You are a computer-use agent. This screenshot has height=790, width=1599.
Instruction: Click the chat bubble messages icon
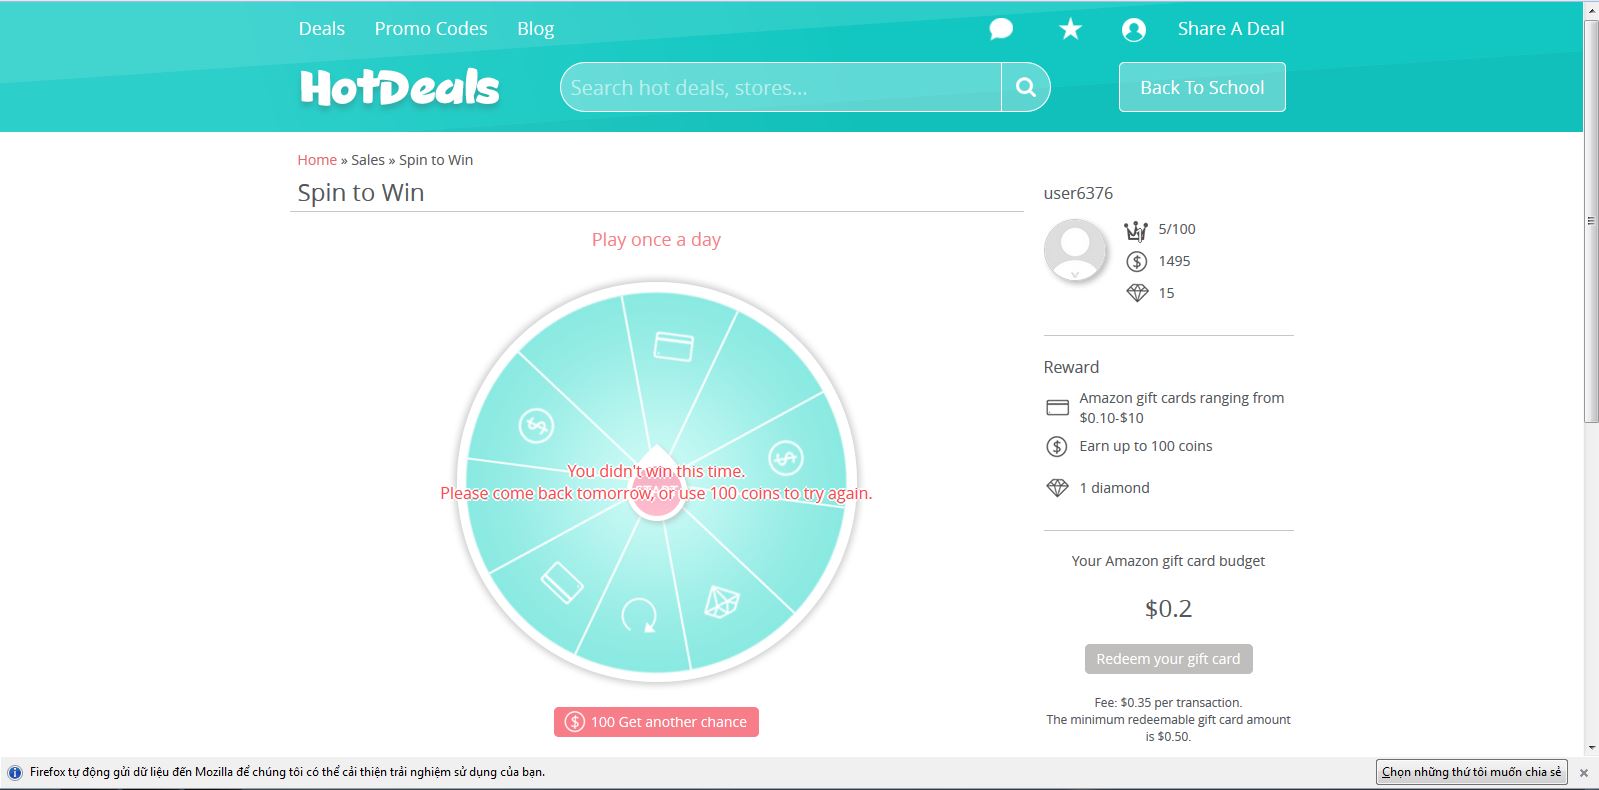(1001, 29)
